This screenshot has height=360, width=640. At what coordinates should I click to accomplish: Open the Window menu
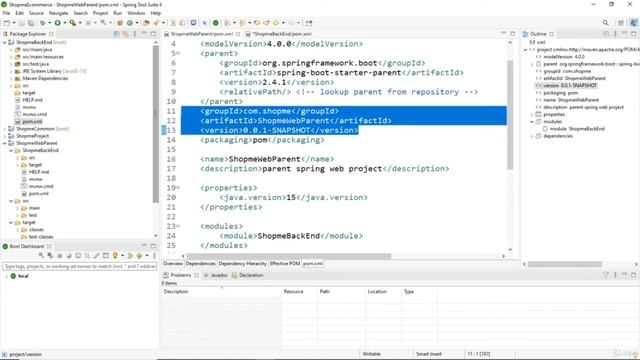click(x=136, y=13)
